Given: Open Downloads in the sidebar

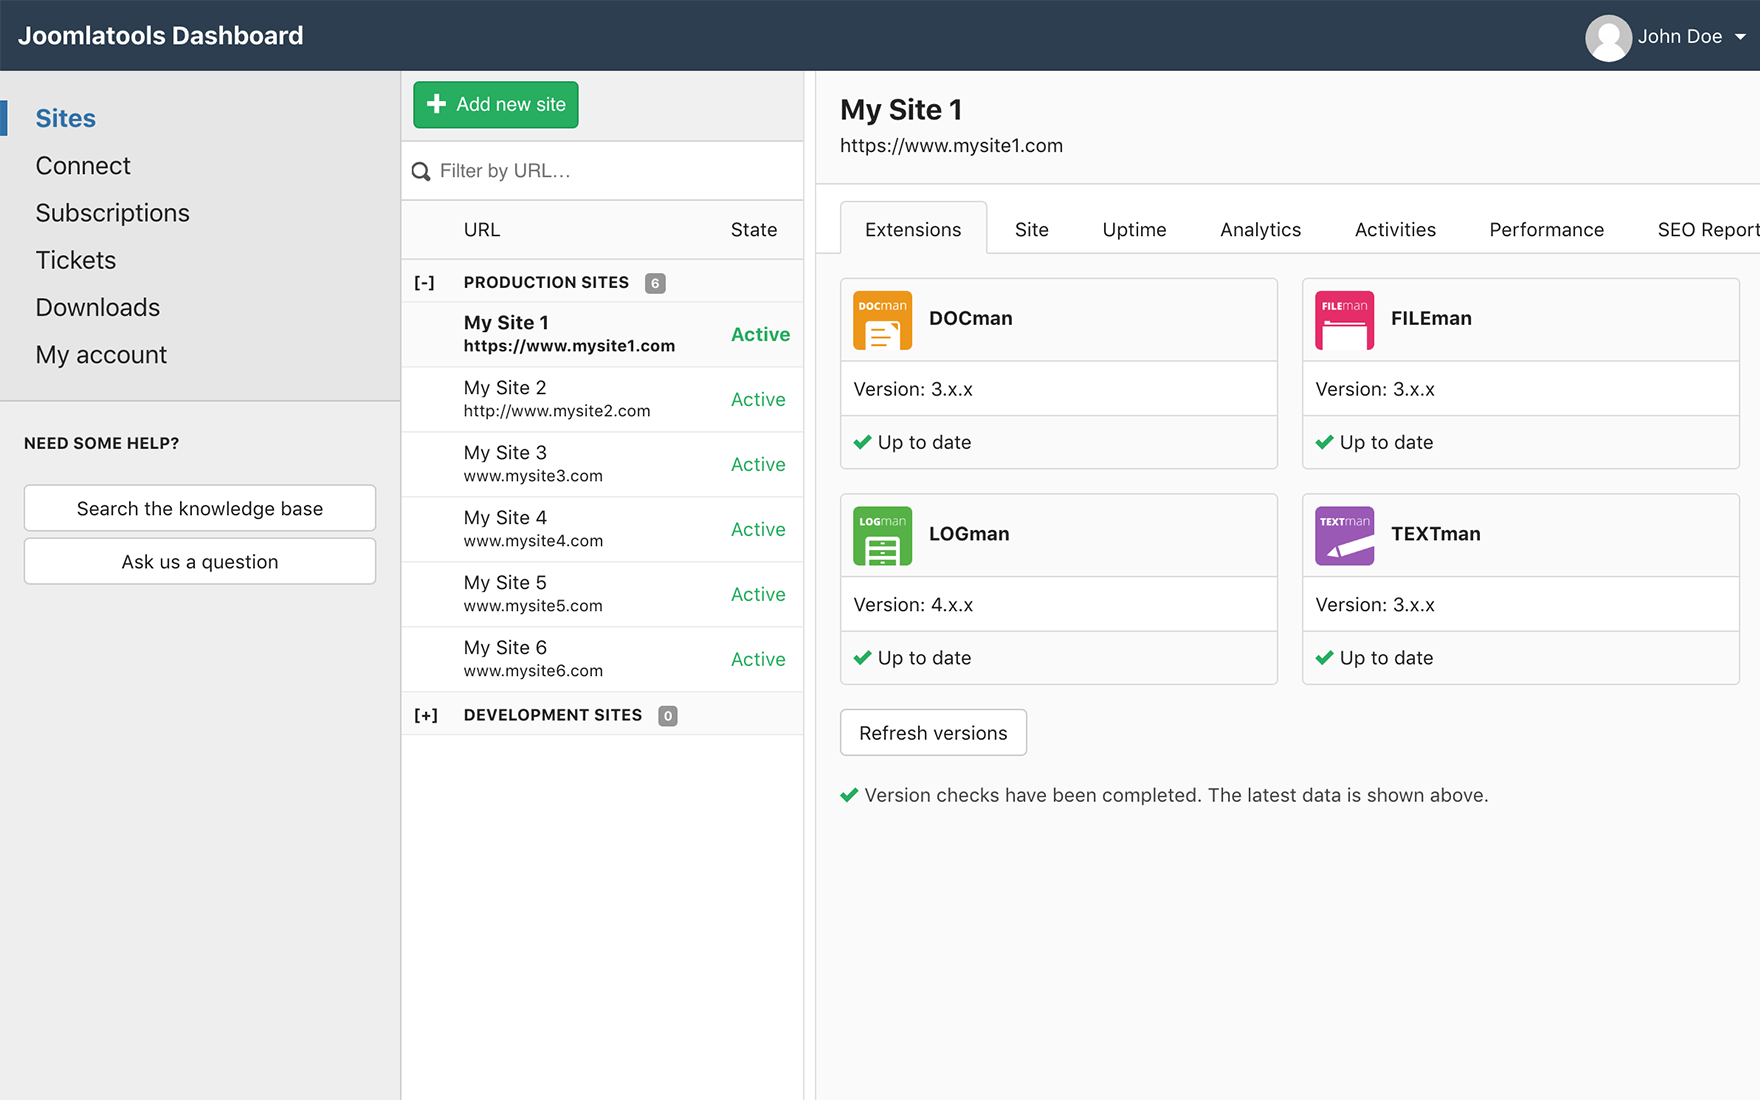Looking at the screenshot, I should click(x=98, y=307).
